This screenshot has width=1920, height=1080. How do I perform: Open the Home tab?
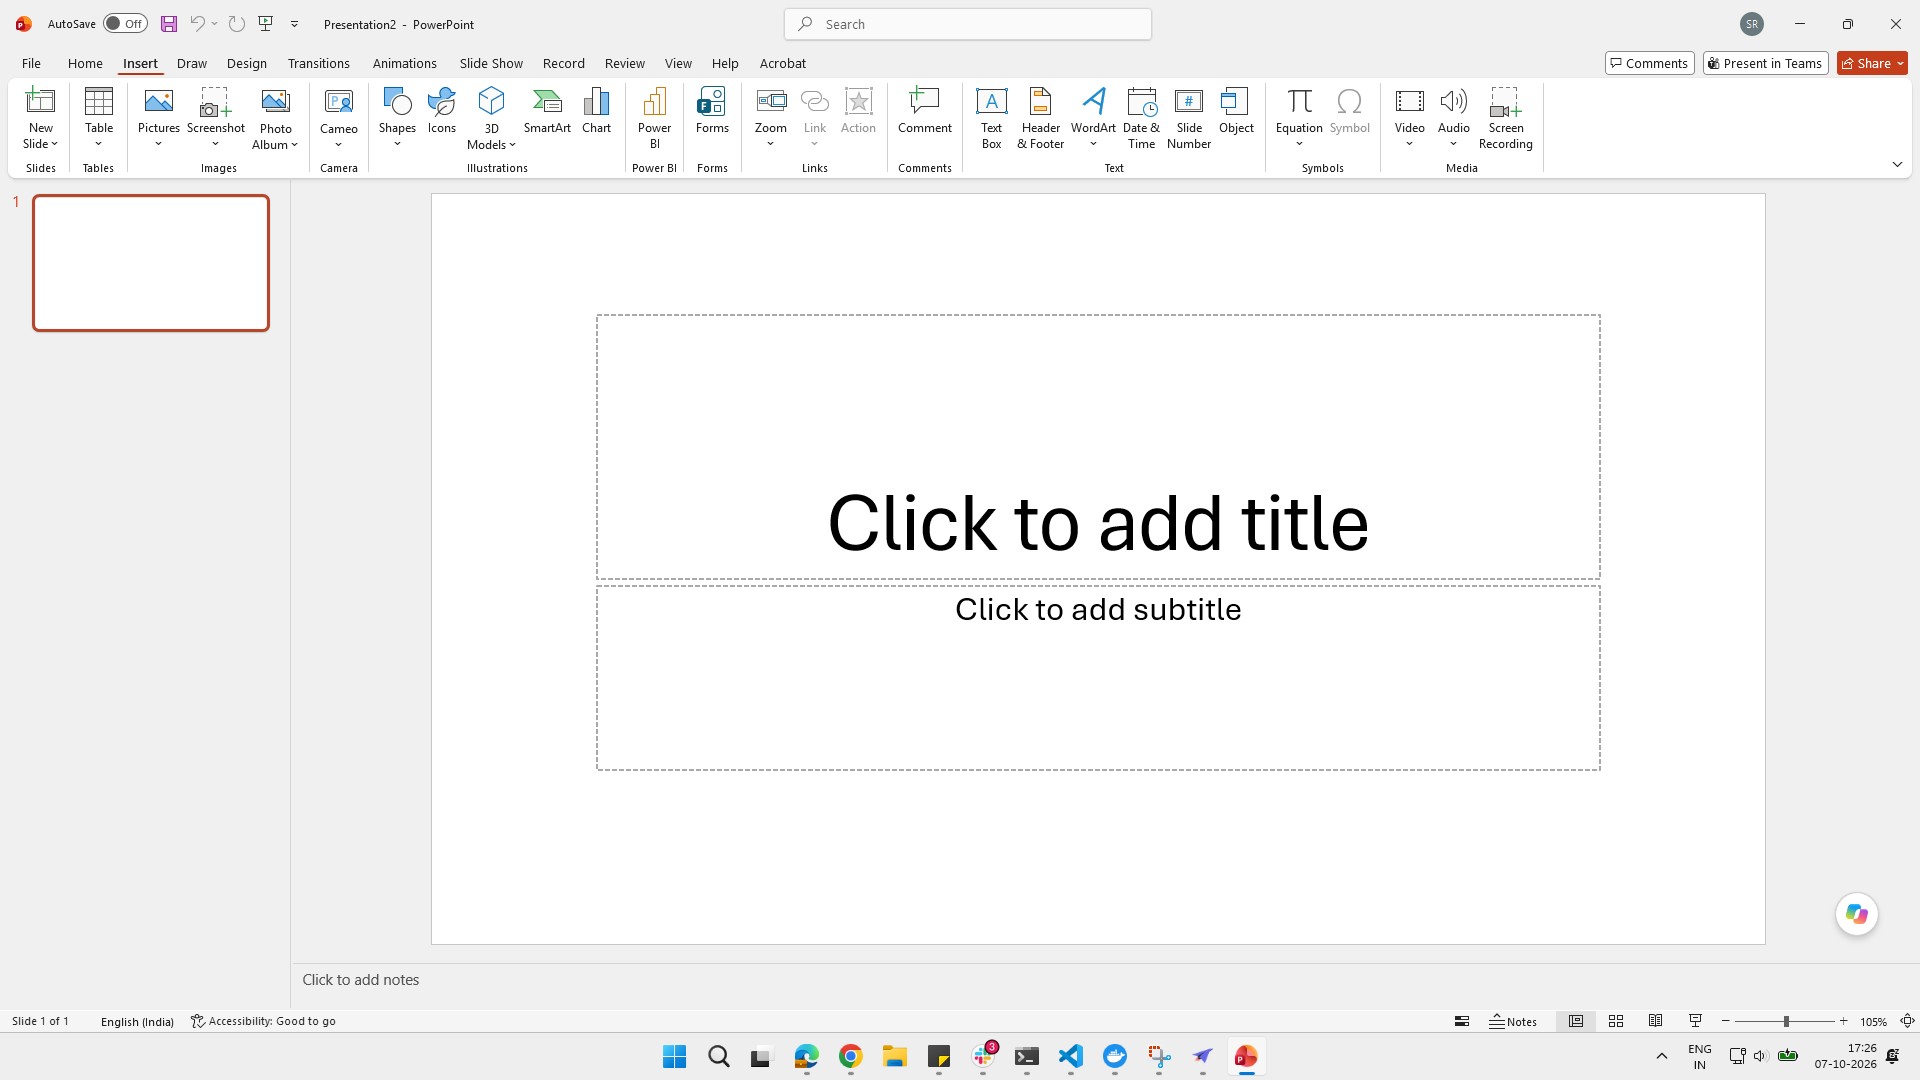85,63
